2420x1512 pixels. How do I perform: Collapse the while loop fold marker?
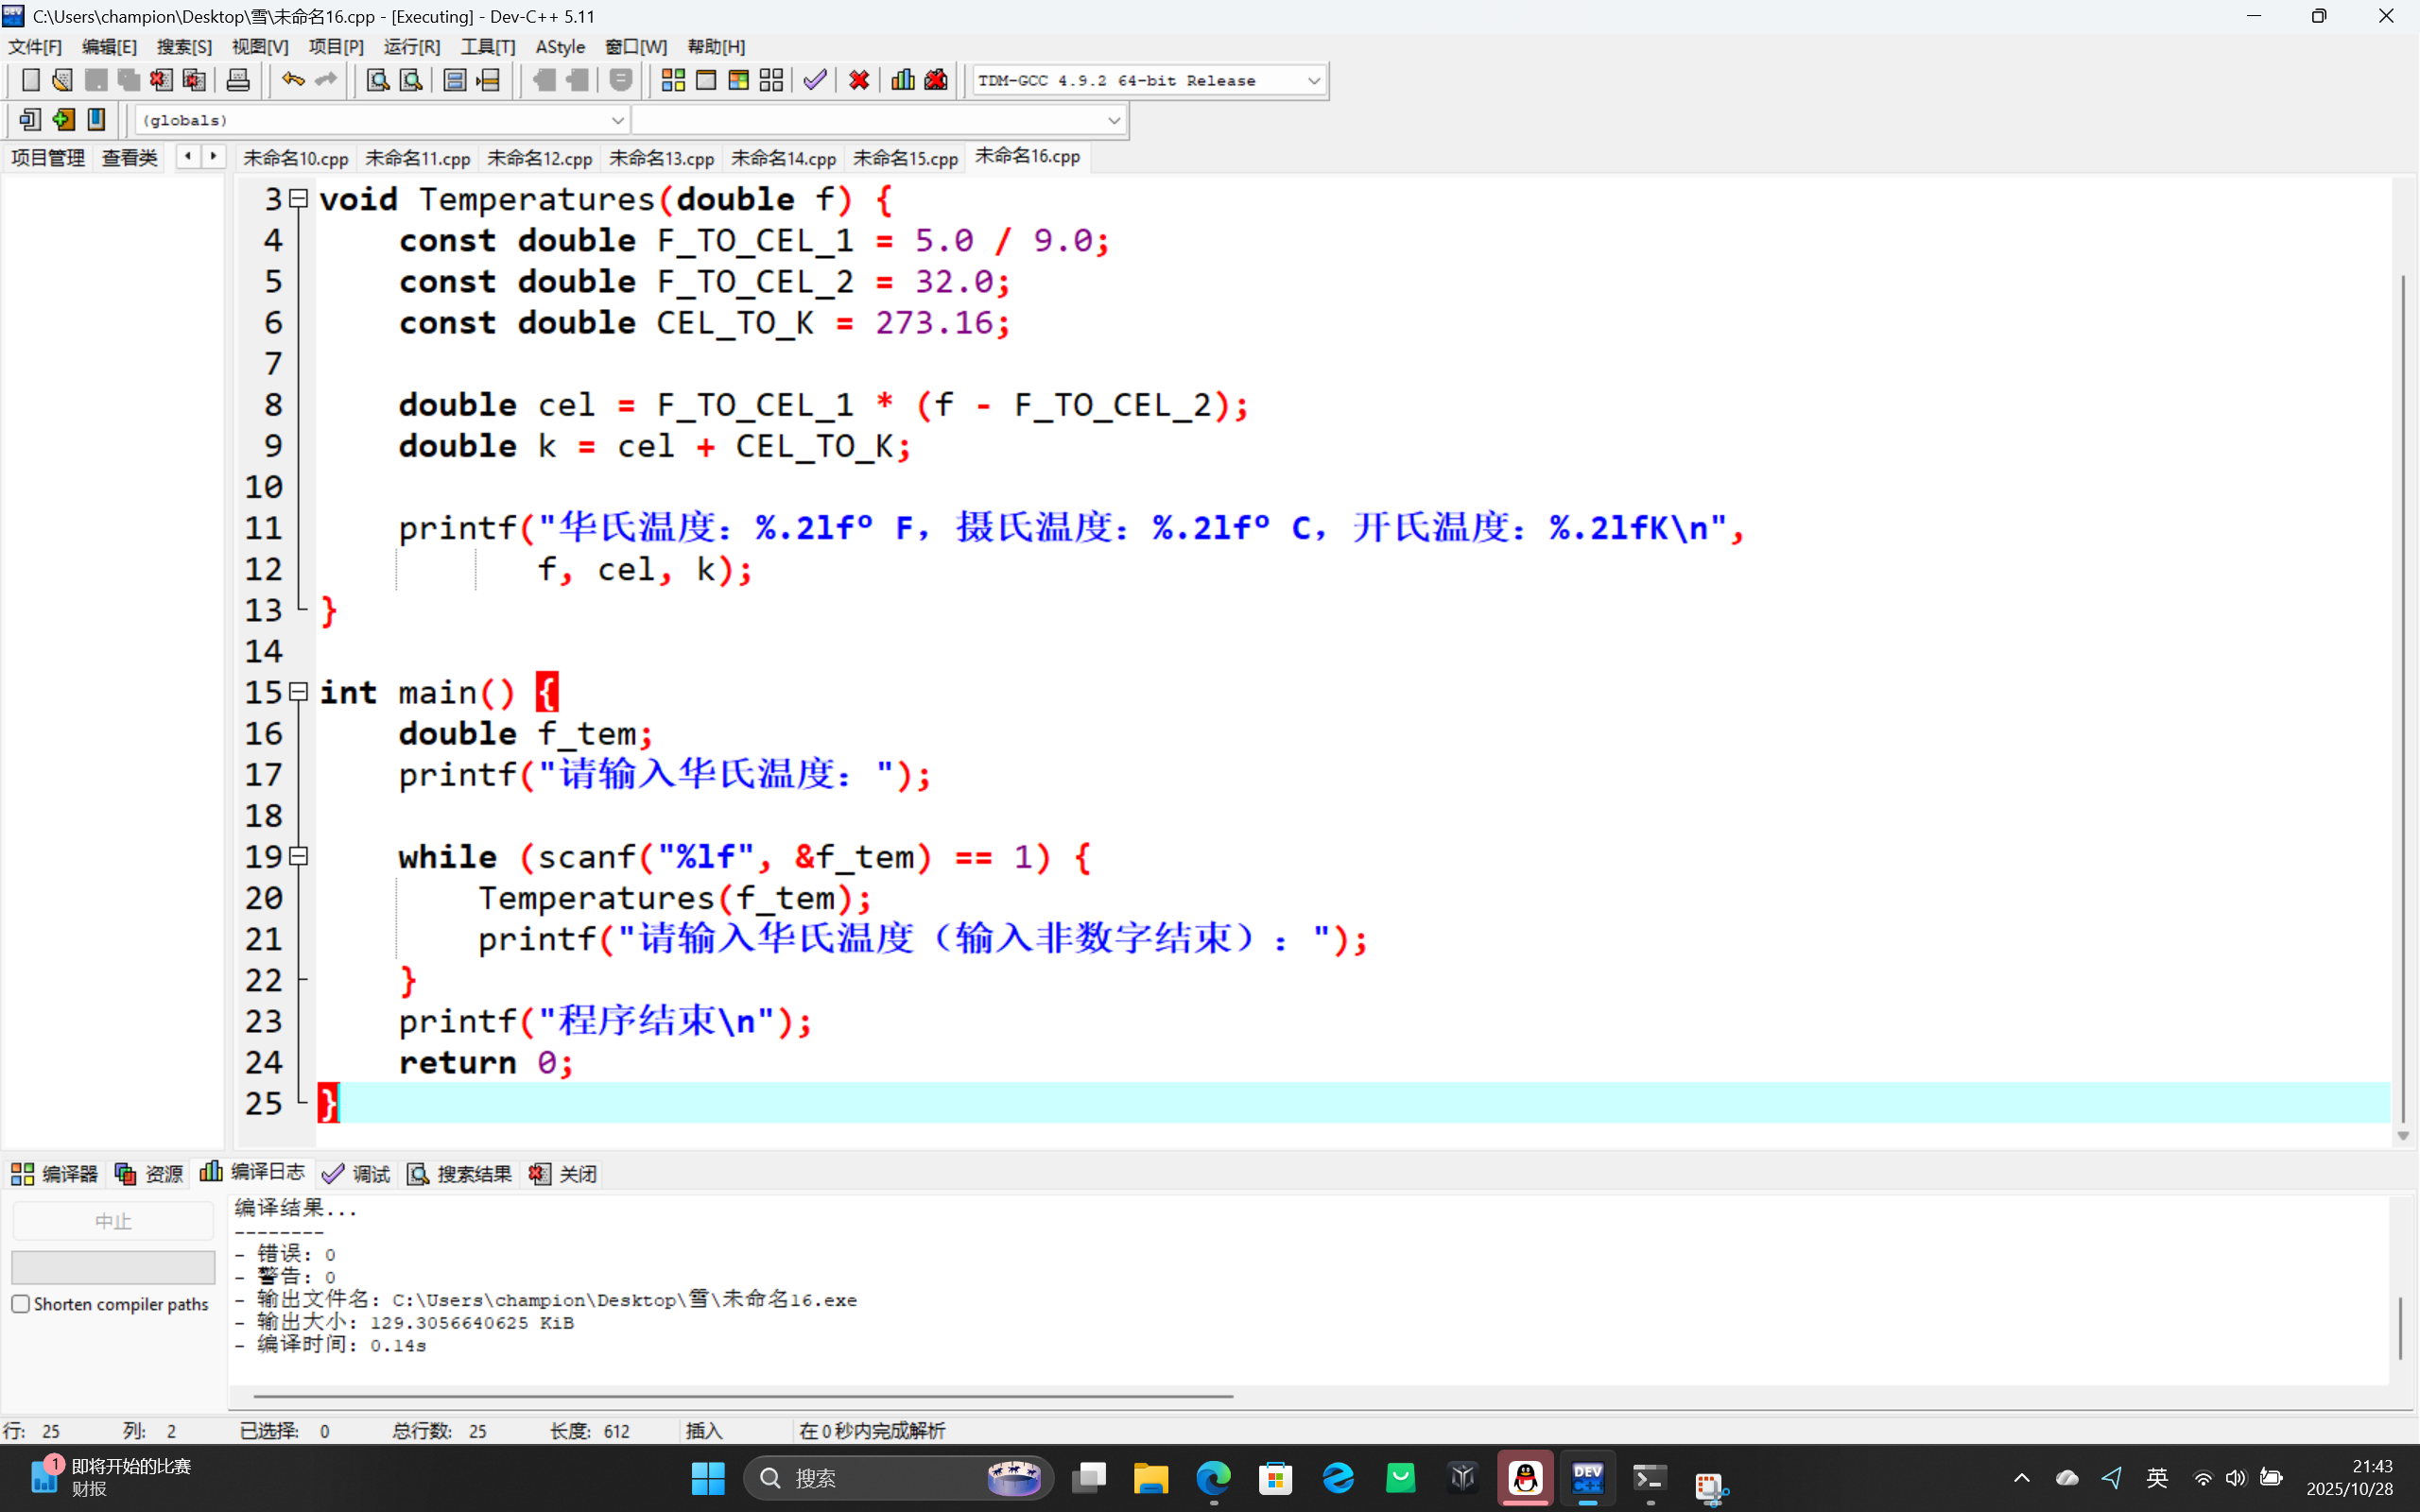(x=298, y=857)
